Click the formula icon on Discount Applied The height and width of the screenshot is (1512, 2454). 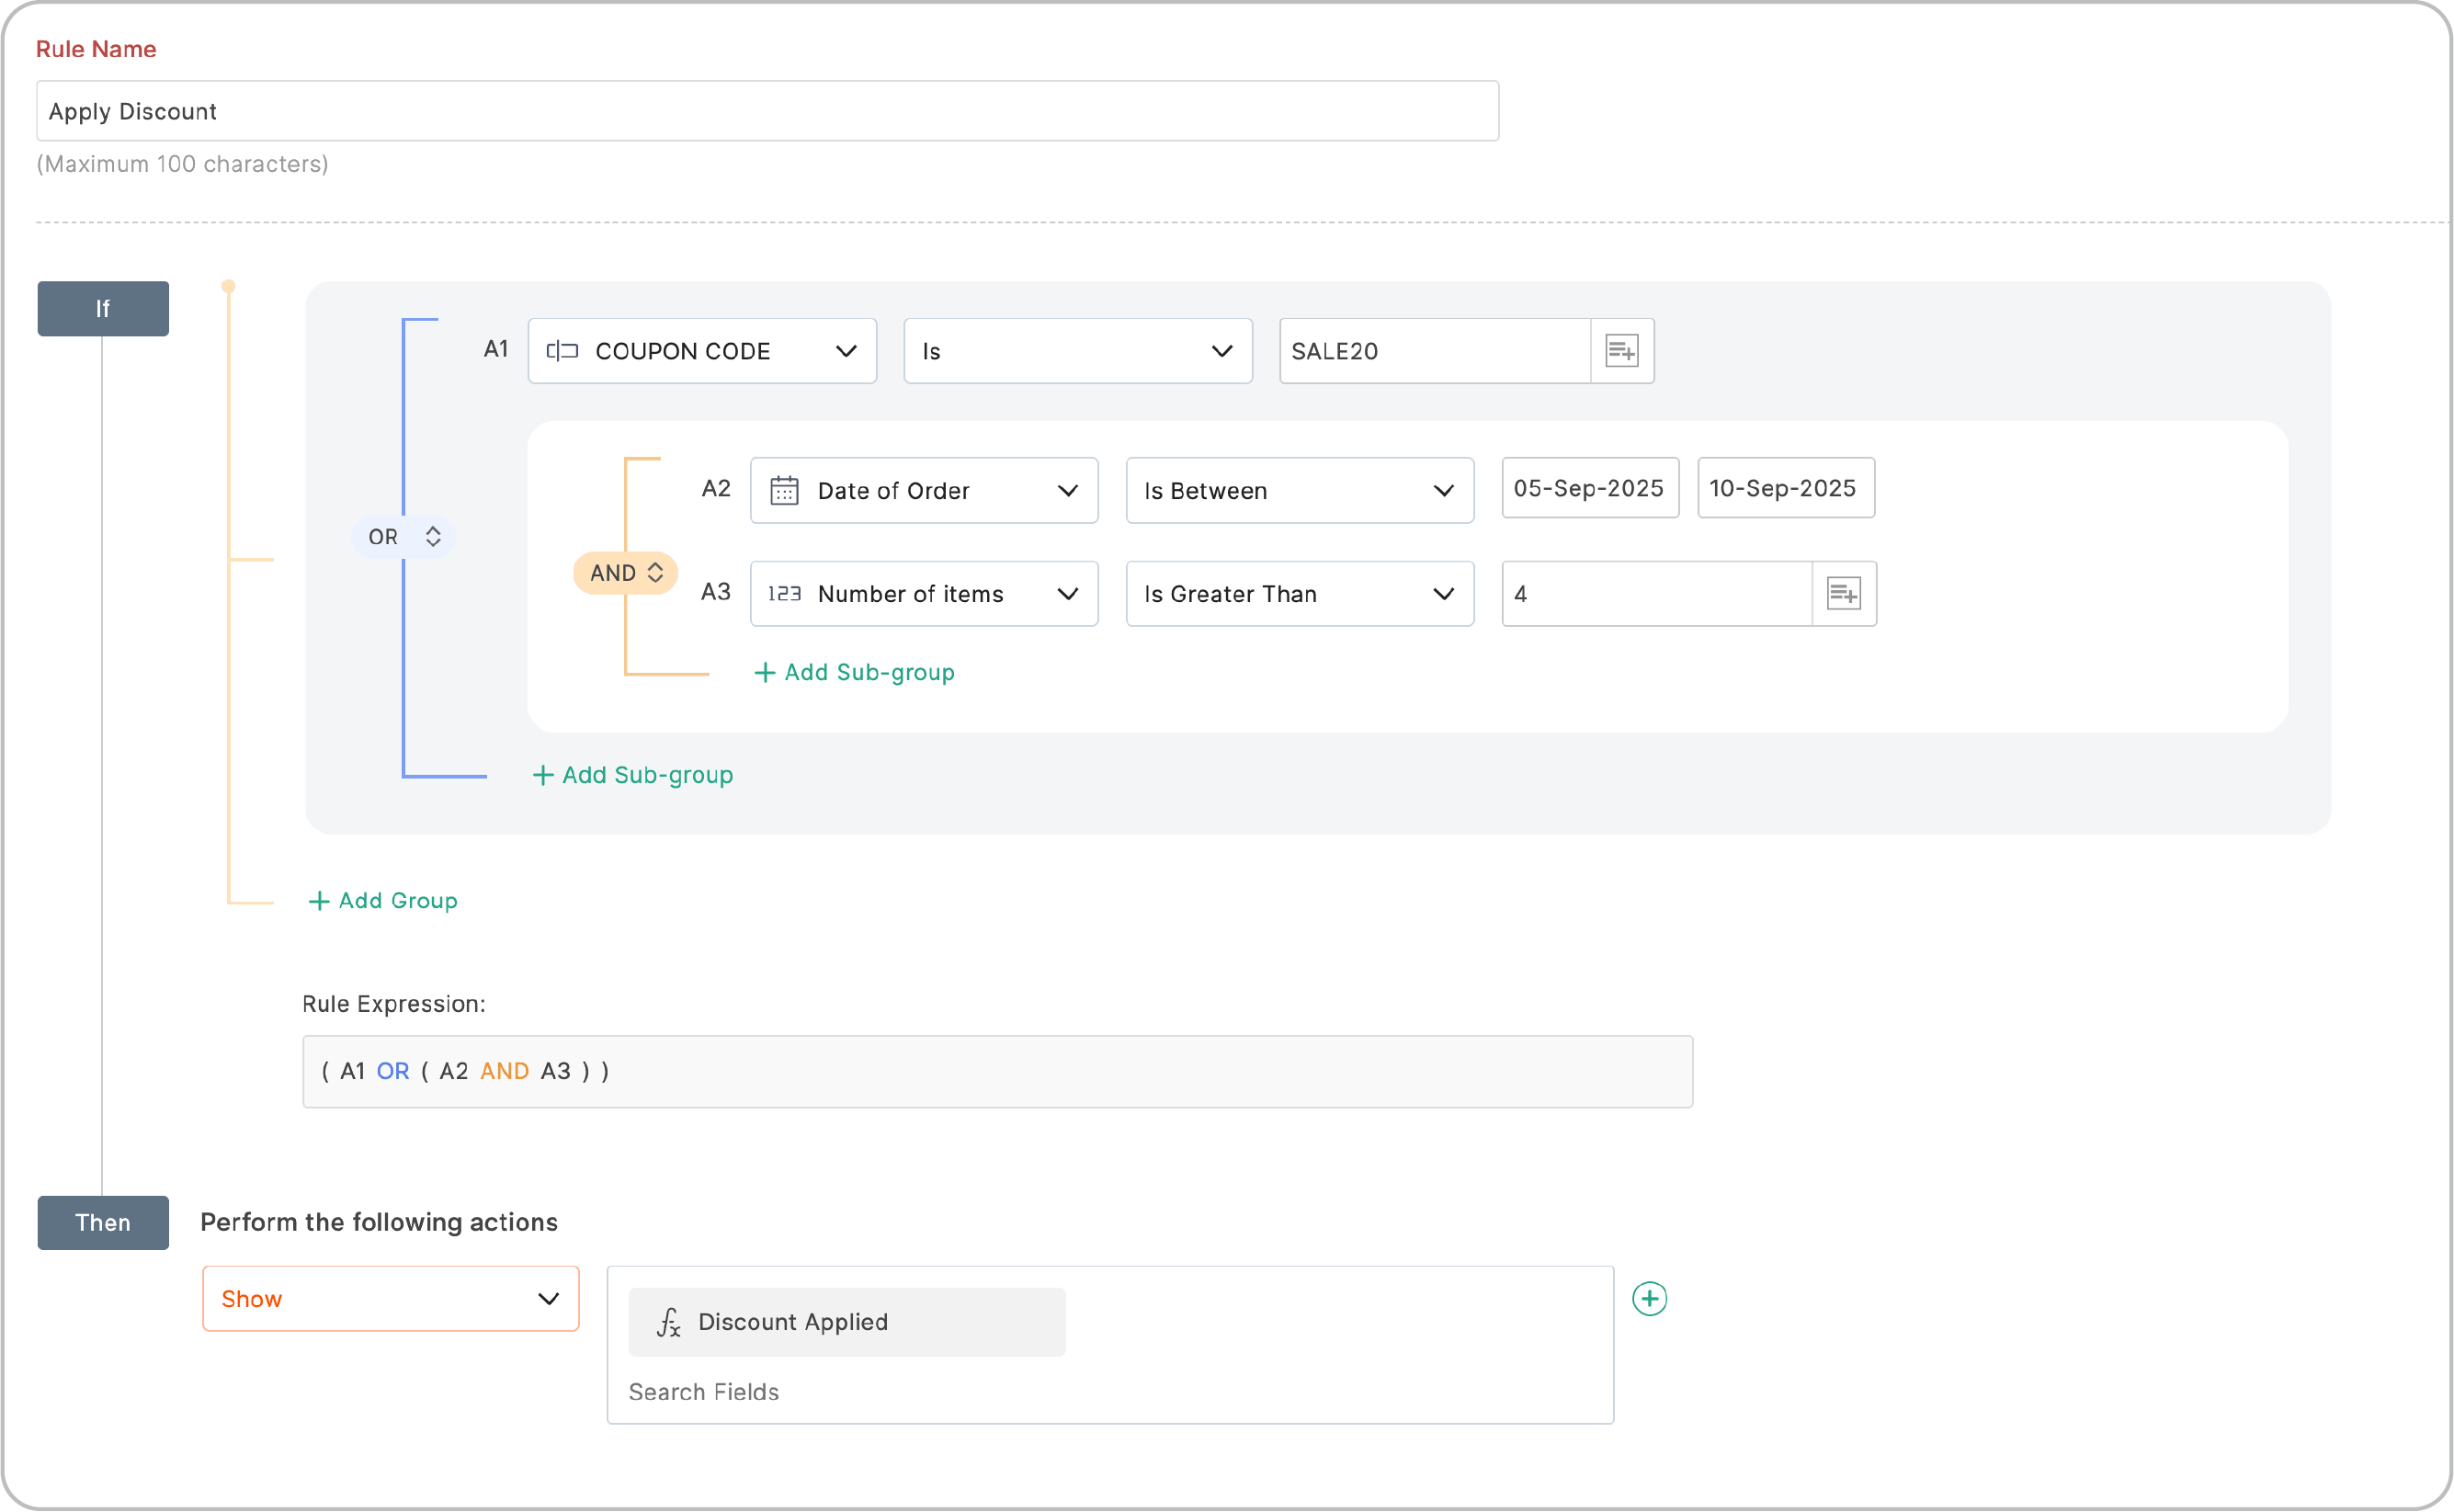point(668,1322)
